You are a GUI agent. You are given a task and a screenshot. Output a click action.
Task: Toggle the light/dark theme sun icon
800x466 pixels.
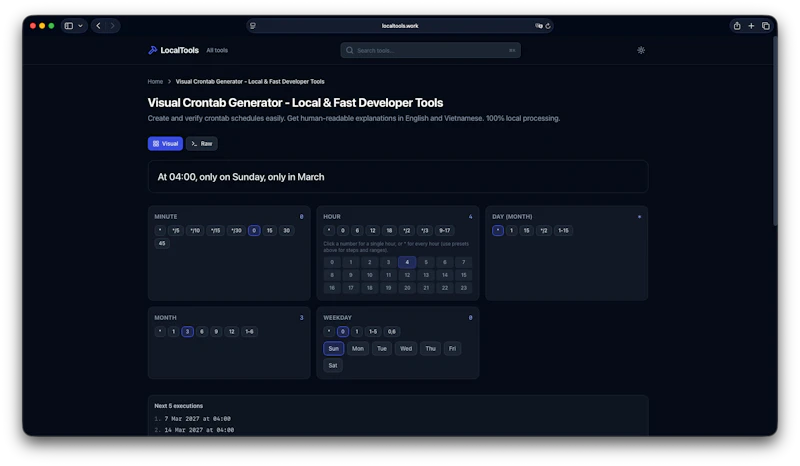click(x=641, y=50)
